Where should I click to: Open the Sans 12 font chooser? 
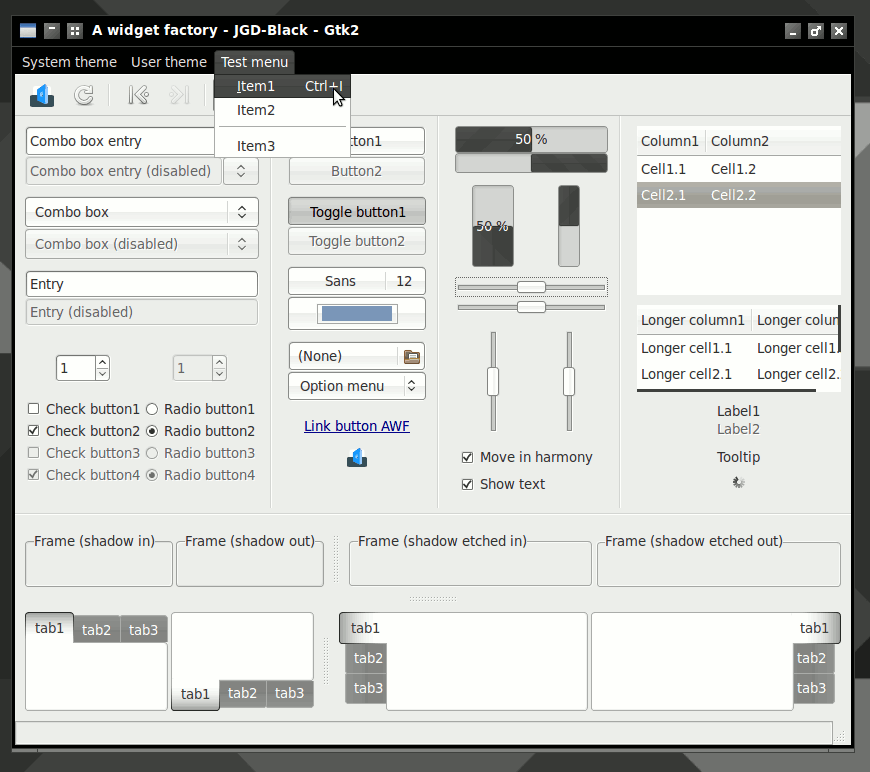coord(357,281)
